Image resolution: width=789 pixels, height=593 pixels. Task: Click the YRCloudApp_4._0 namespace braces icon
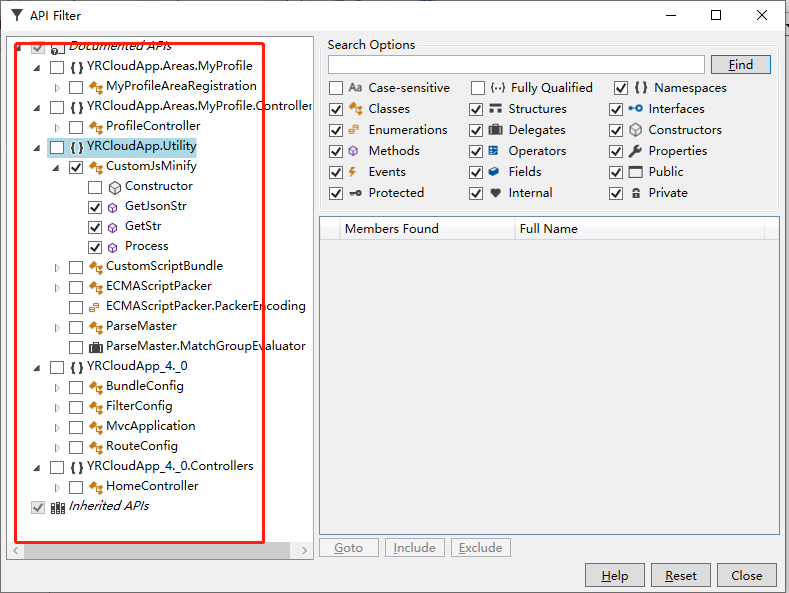[x=77, y=366]
